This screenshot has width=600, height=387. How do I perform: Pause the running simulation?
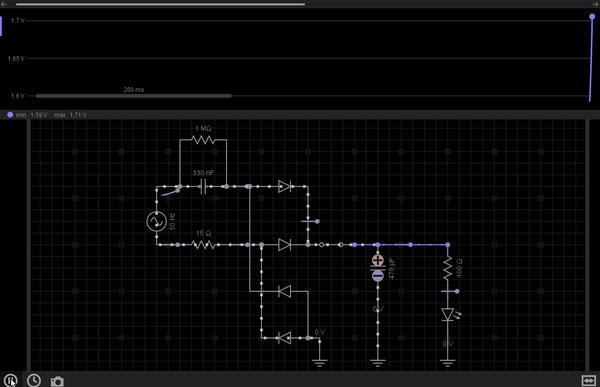click(x=10, y=380)
